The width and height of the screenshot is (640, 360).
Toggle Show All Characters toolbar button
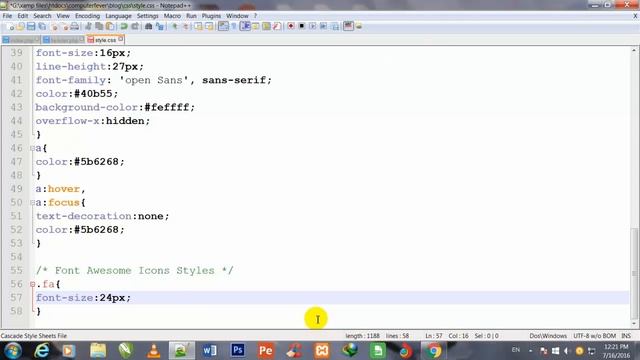[x=234, y=27]
